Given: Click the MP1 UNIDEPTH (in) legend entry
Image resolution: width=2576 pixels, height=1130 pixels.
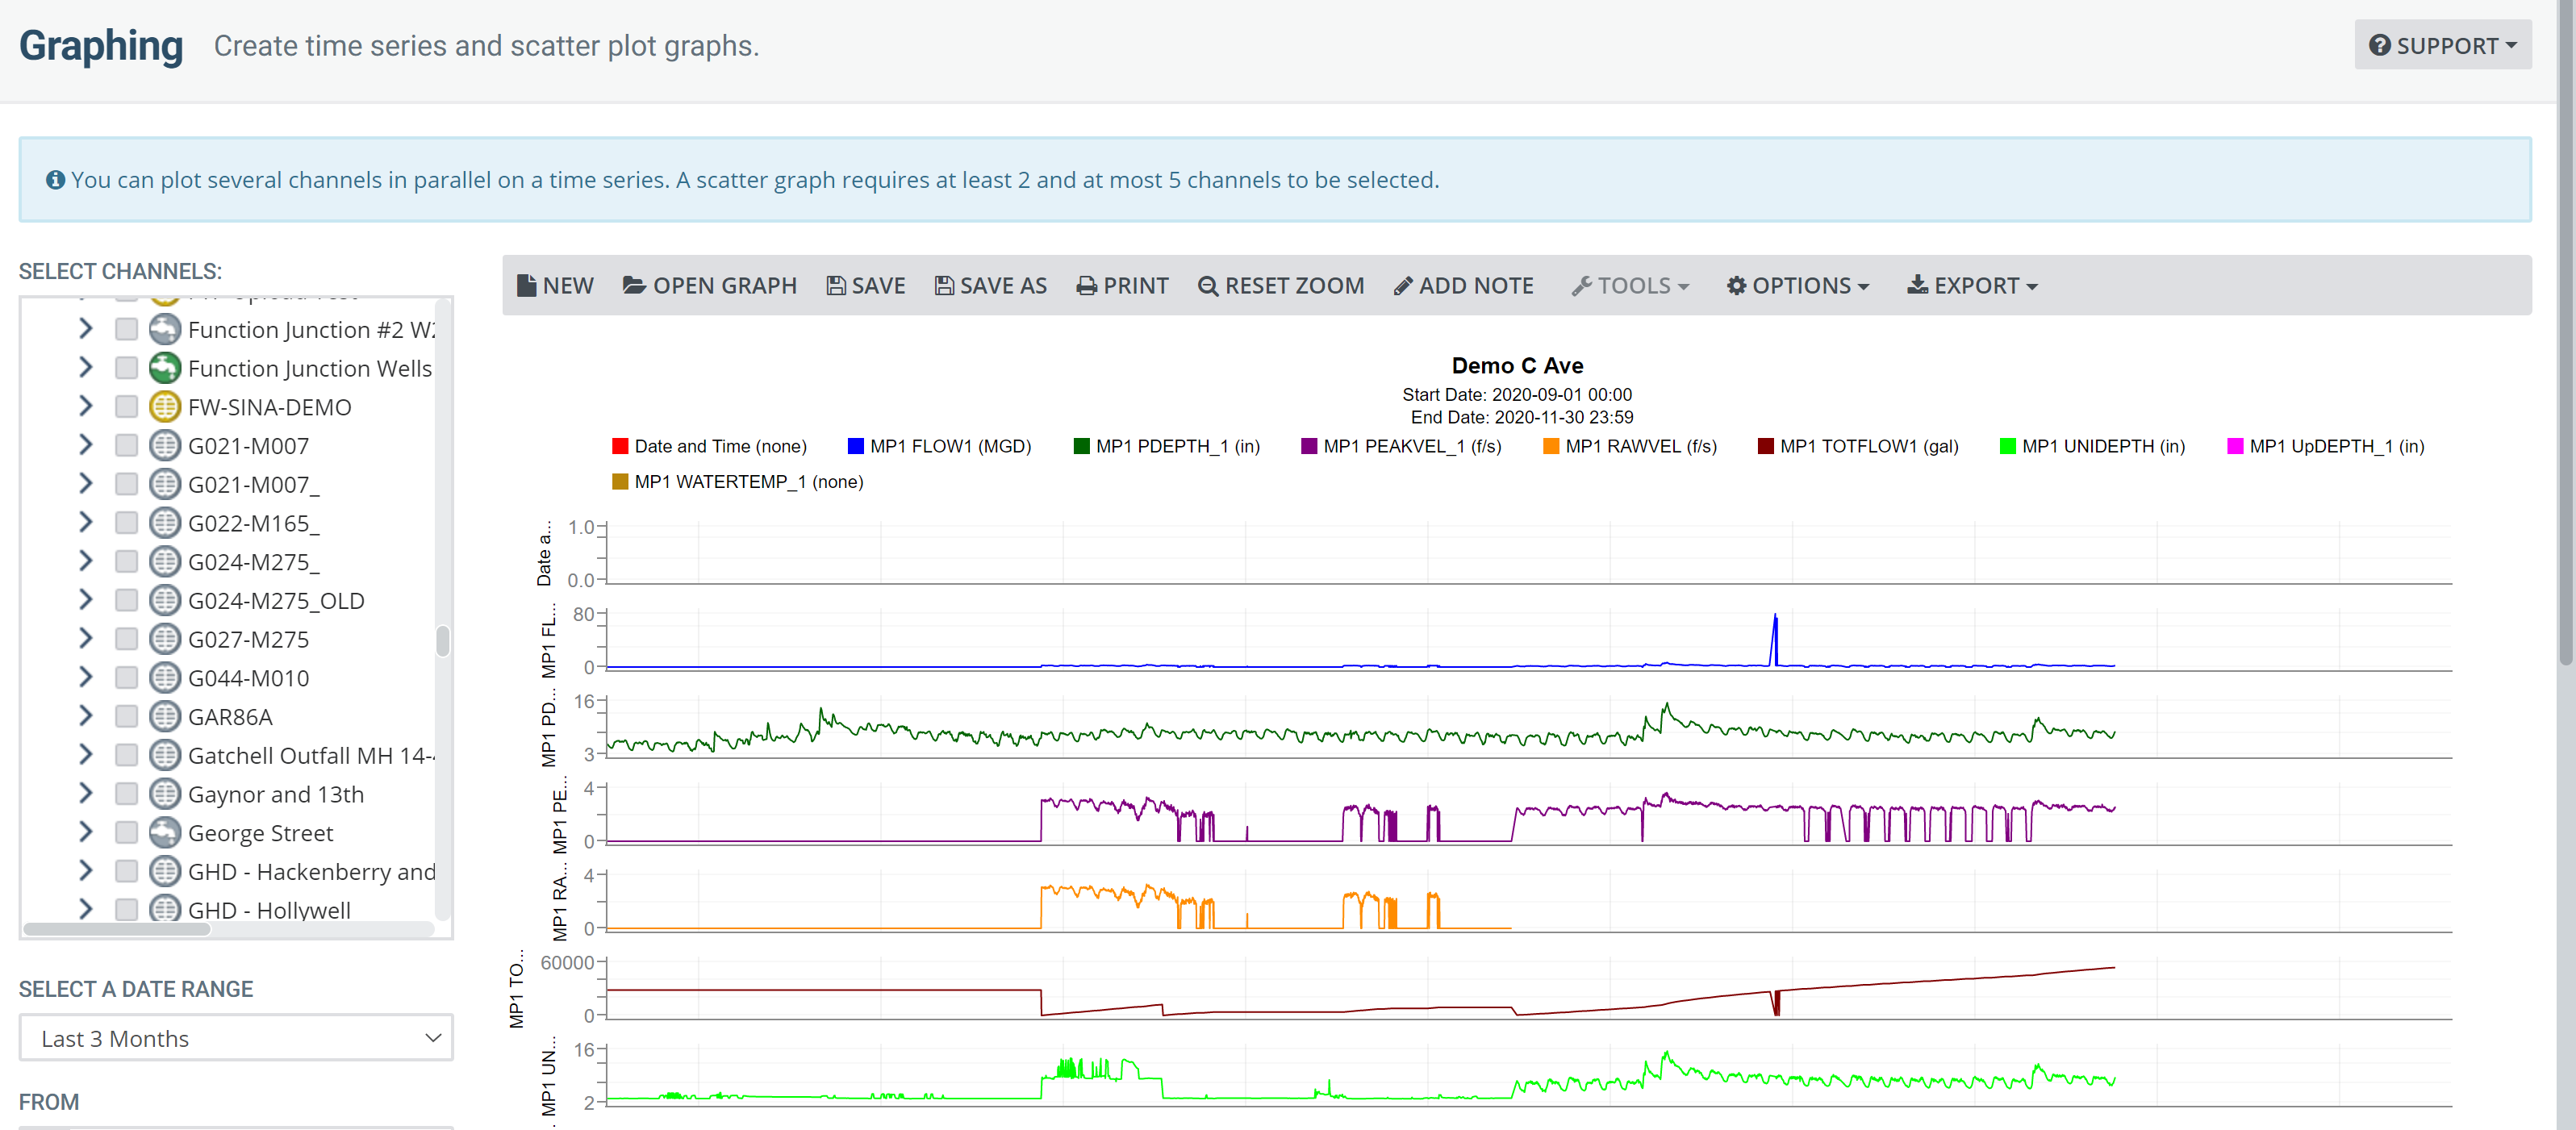Looking at the screenshot, I should [x=2092, y=446].
